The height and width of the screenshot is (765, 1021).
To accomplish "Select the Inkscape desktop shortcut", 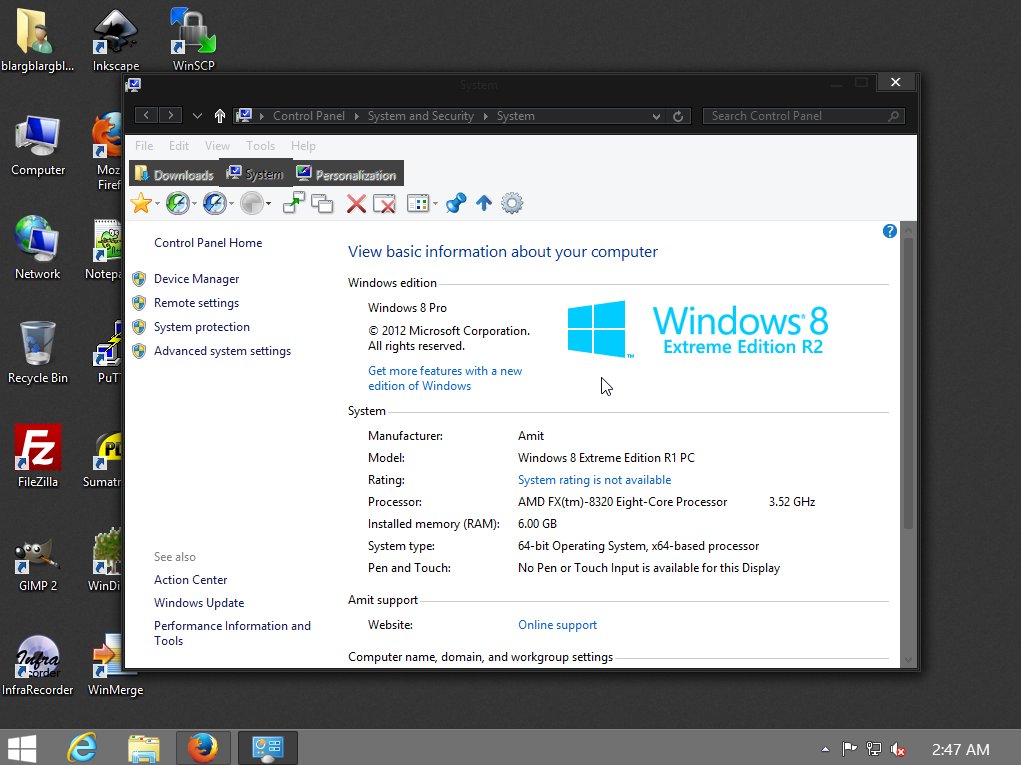I will [x=116, y=38].
